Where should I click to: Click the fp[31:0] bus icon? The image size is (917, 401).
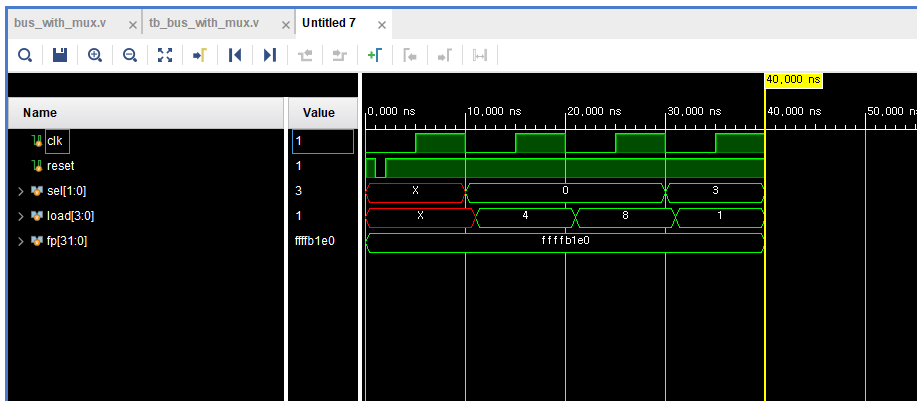pos(37,241)
